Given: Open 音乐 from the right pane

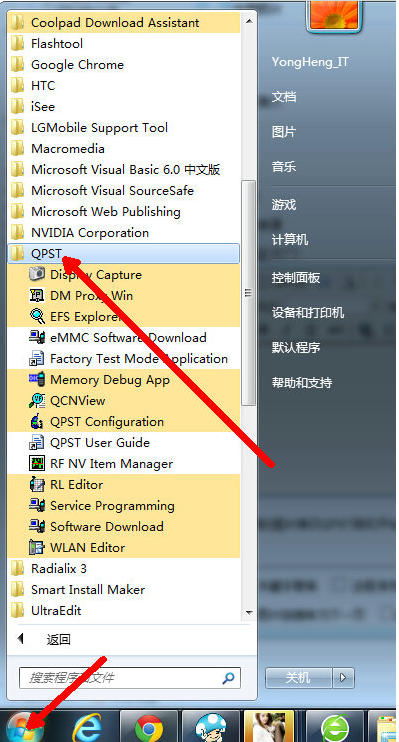Looking at the screenshot, I should (284, 167).
